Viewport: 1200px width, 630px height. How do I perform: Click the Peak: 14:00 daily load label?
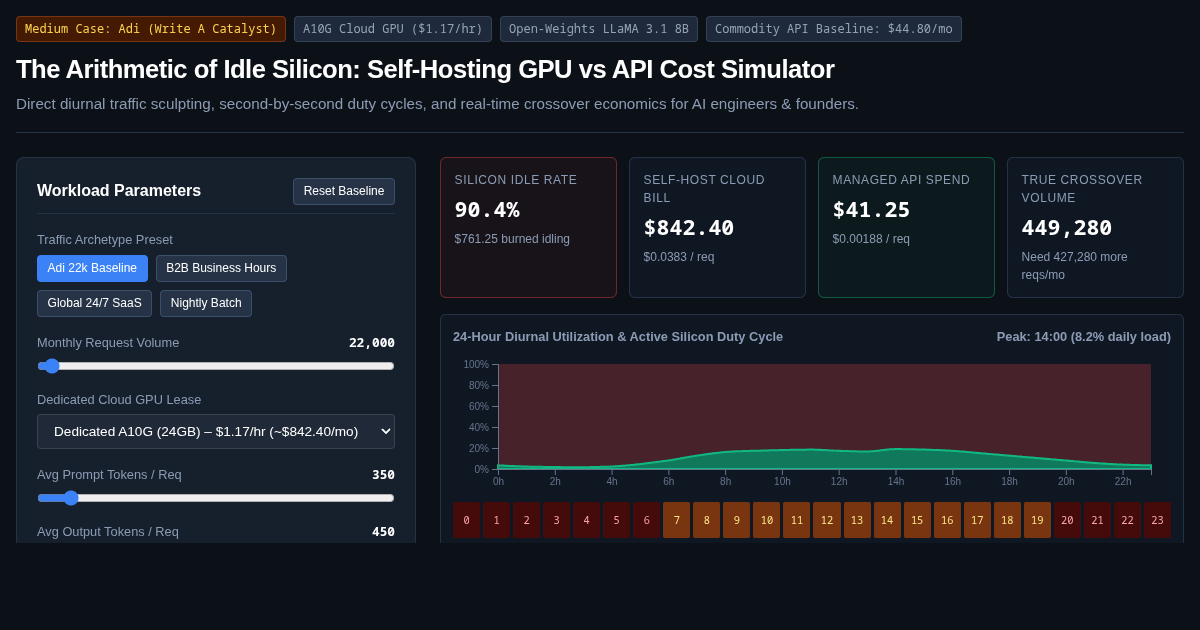coord(1084,337)
